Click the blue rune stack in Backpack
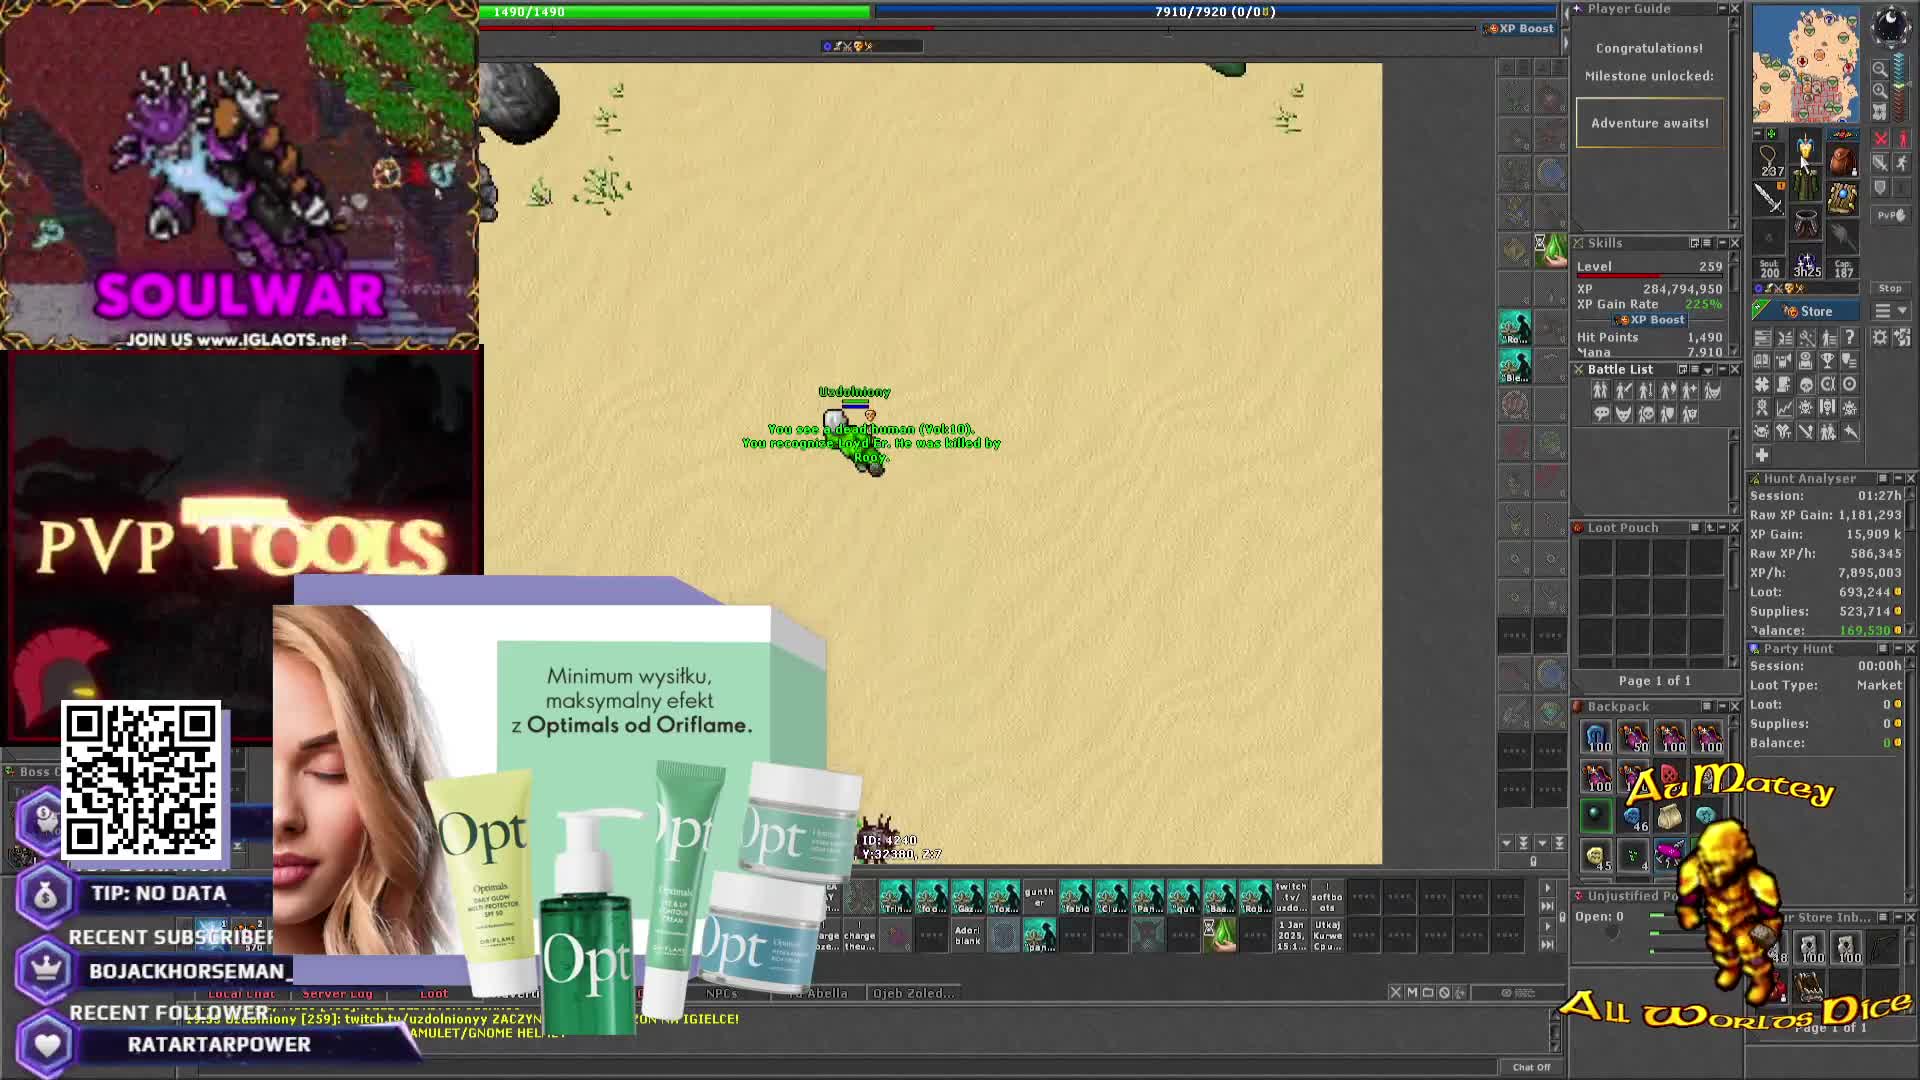 [1596, 739]
